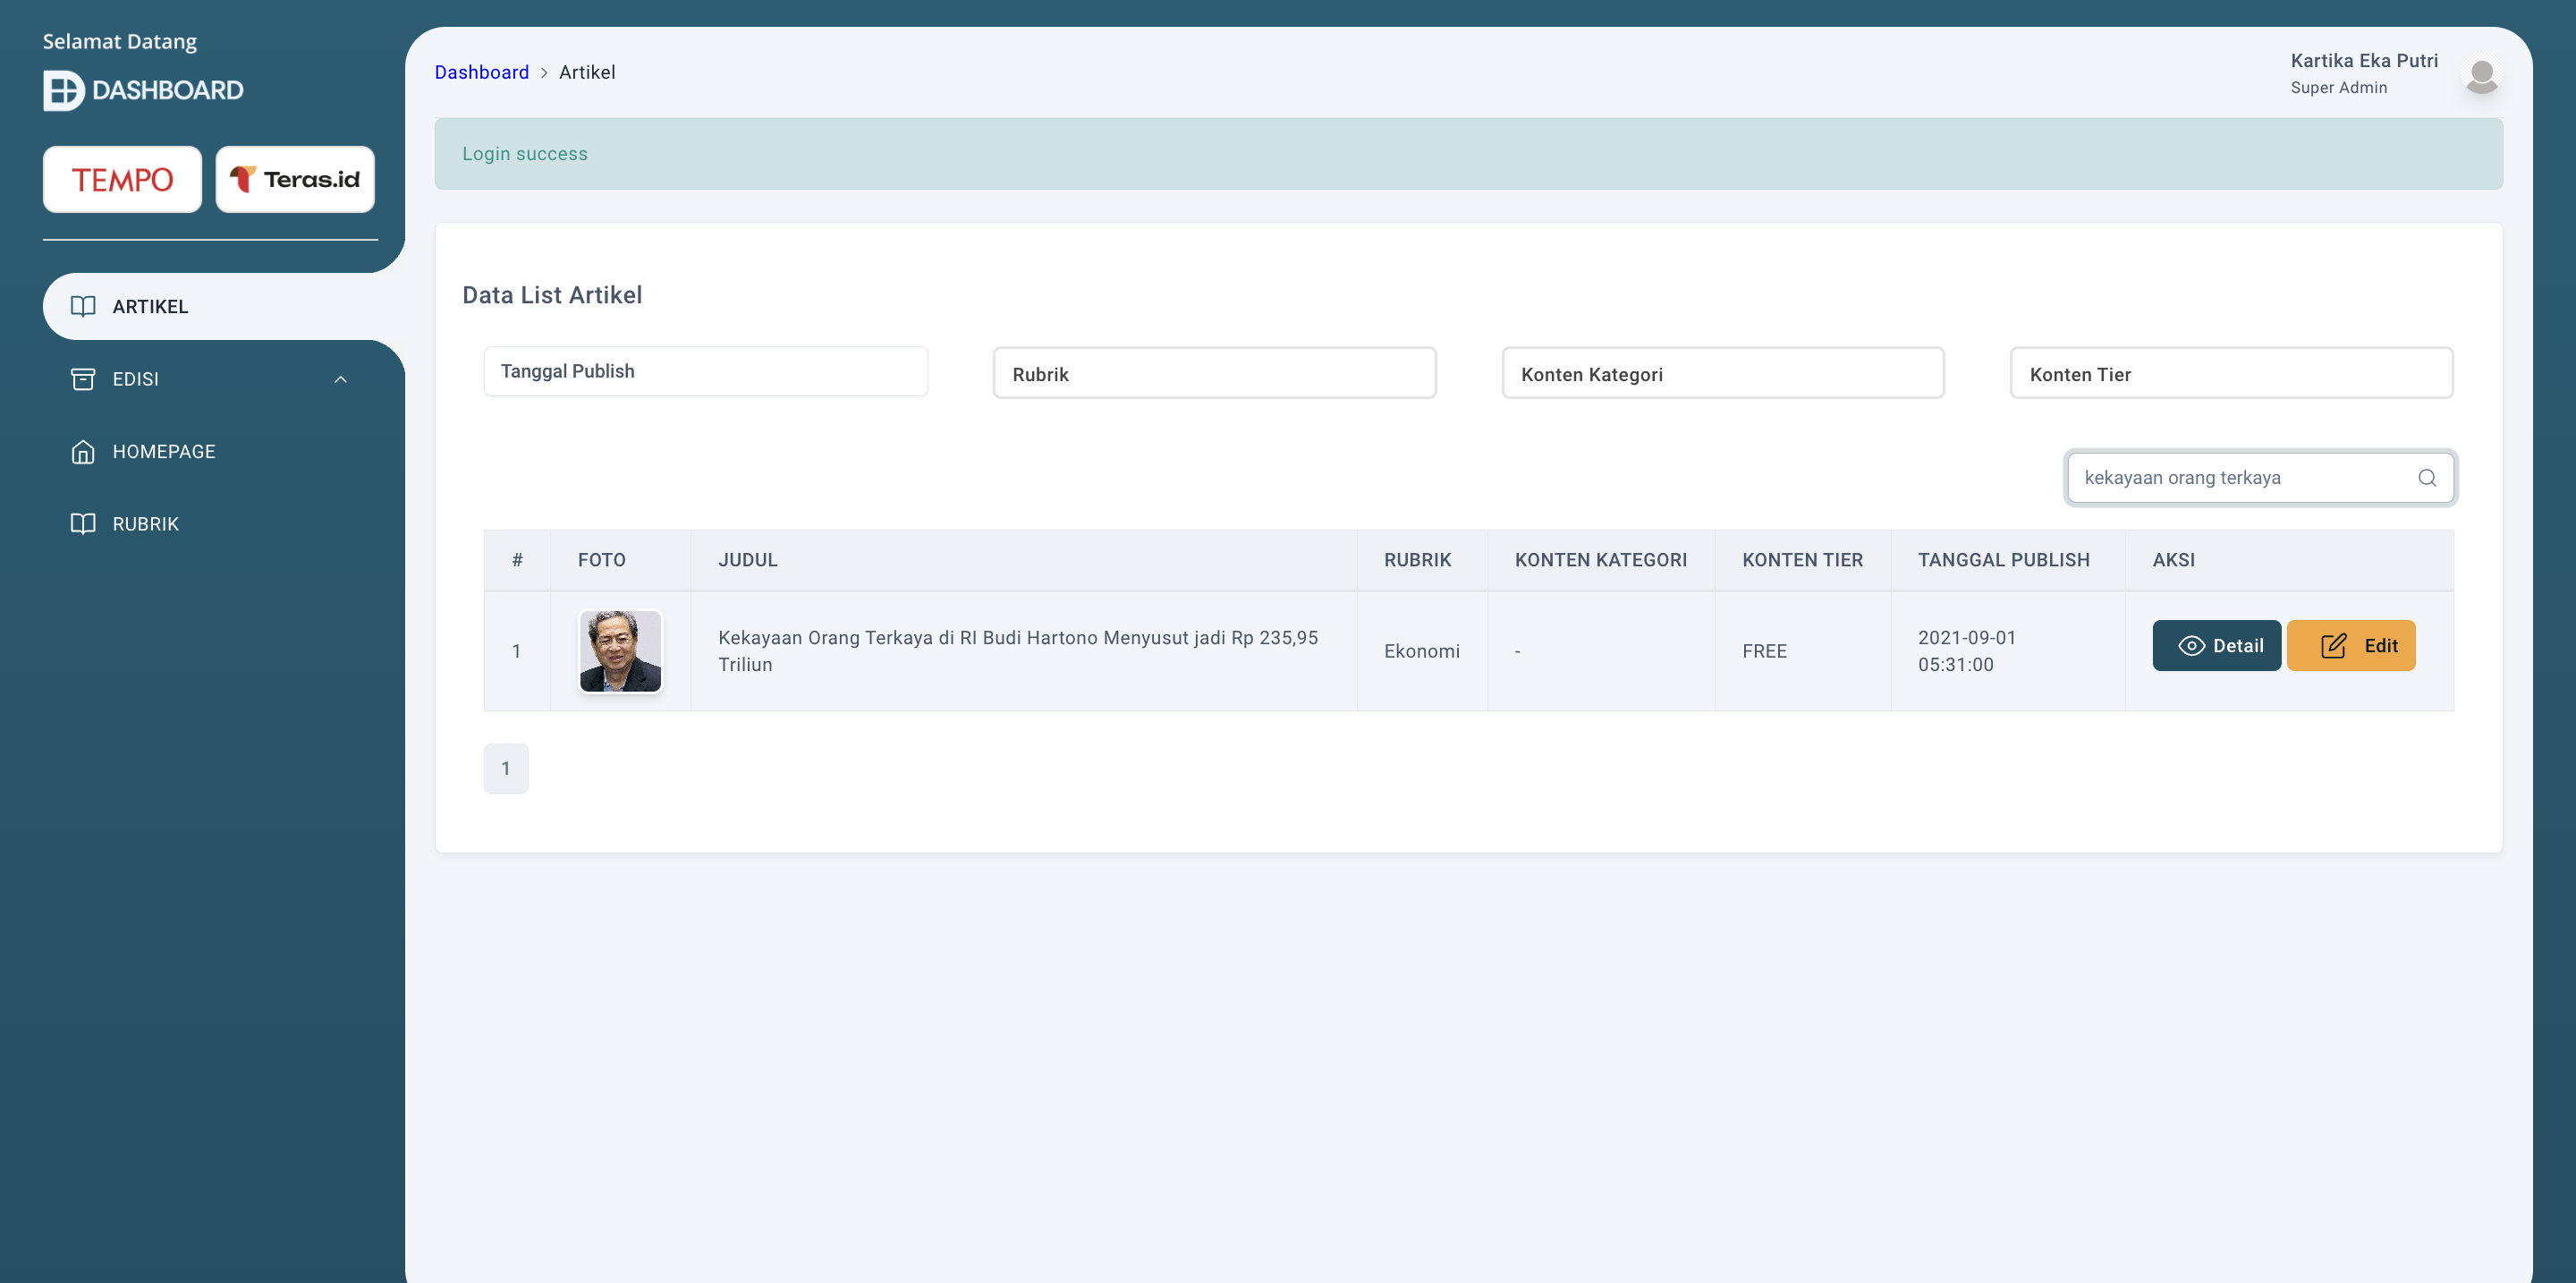
Task: Collapse the Edisi menu chevron
Action: [340, 379]
